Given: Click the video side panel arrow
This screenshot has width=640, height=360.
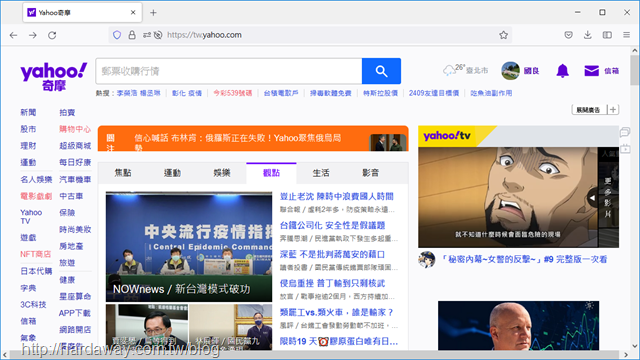Looking at the screenshot, I should (x=592, y=198).
